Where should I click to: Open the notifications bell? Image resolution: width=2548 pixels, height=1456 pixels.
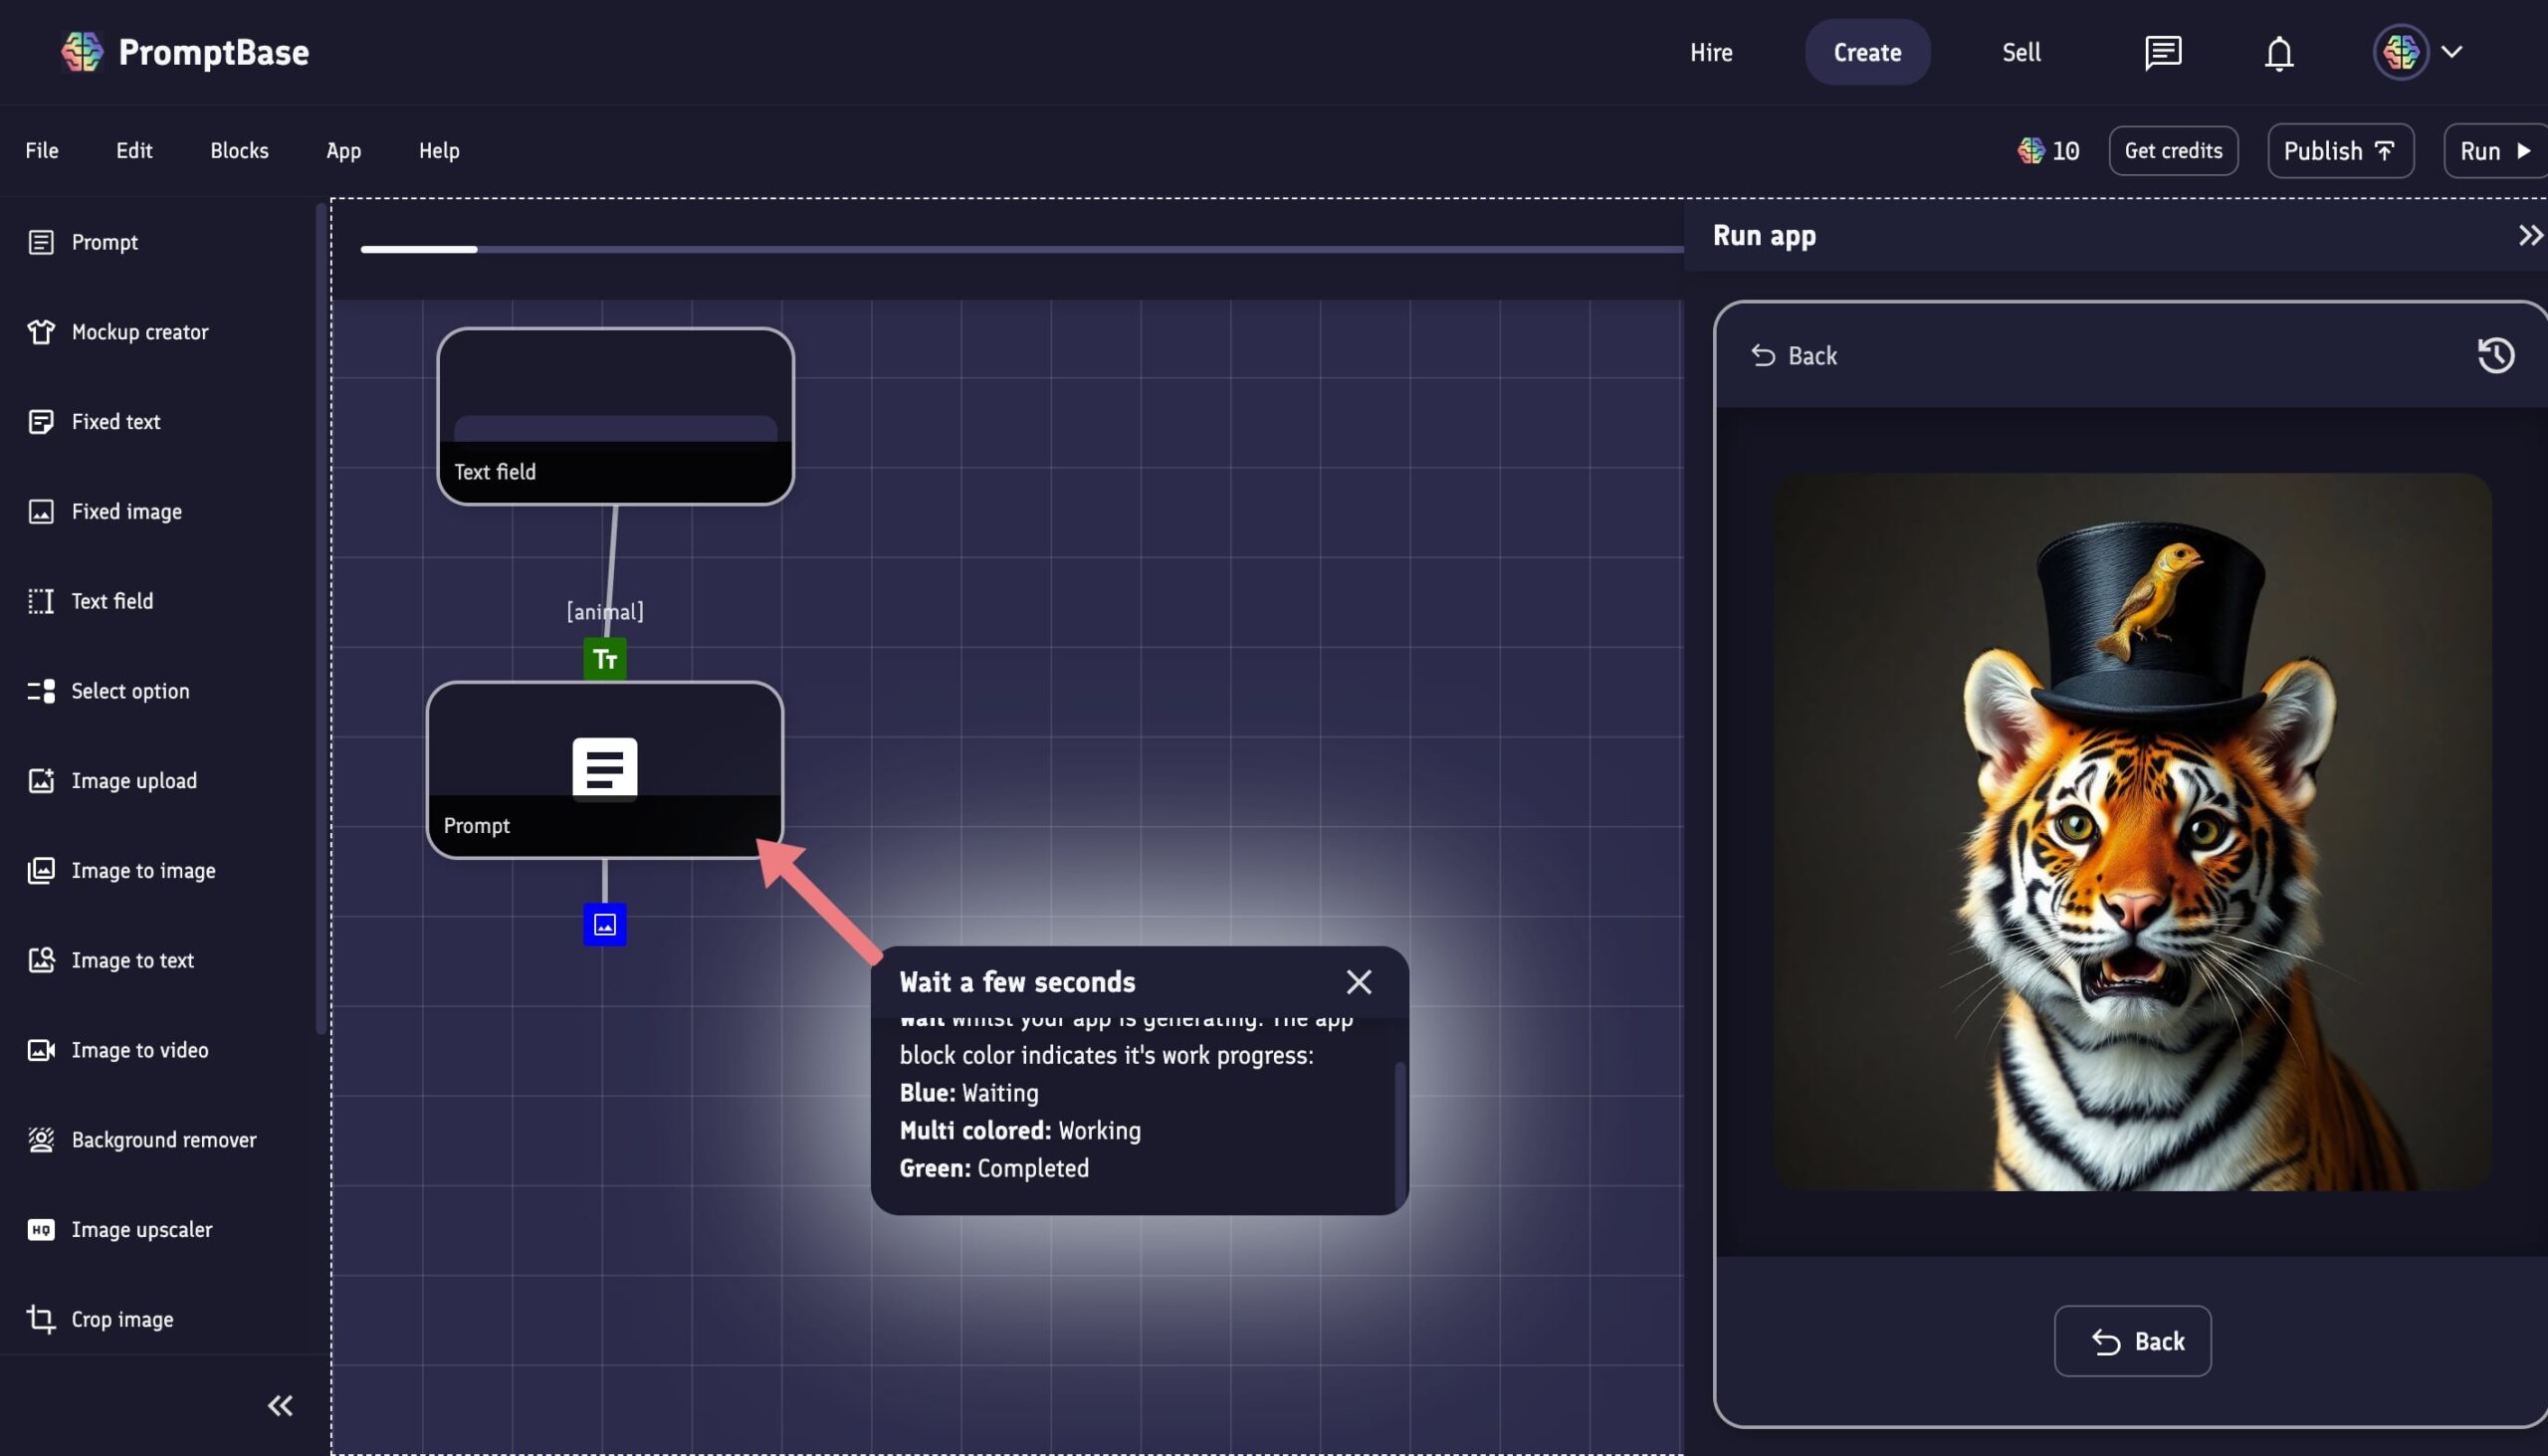[x=2278, y=52]
